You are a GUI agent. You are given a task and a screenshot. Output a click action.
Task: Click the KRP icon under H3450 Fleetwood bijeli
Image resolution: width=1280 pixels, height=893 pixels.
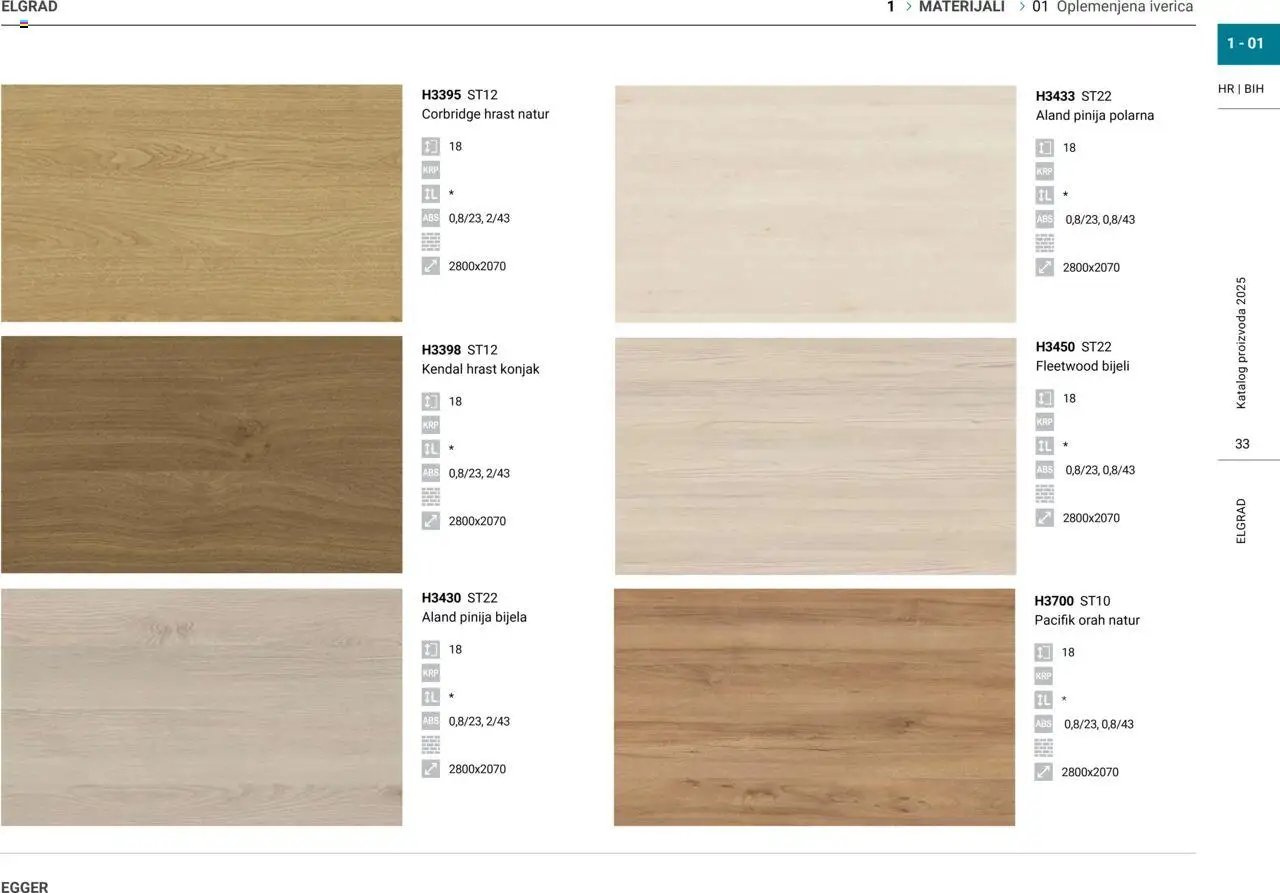pyautogui.click(x=1045, y=422)
